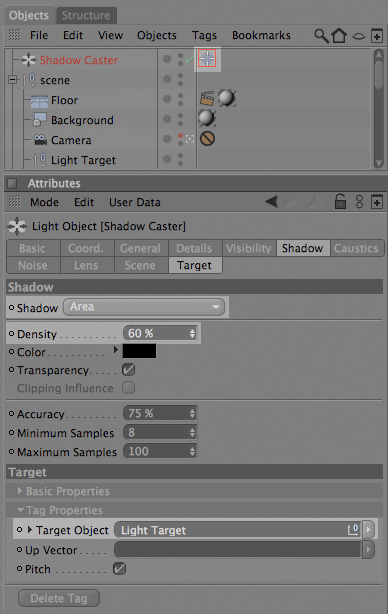Click the clapperboard tag on Floor
The height and width of the screenshot is (614, 388).
click(x=207, y=98)
